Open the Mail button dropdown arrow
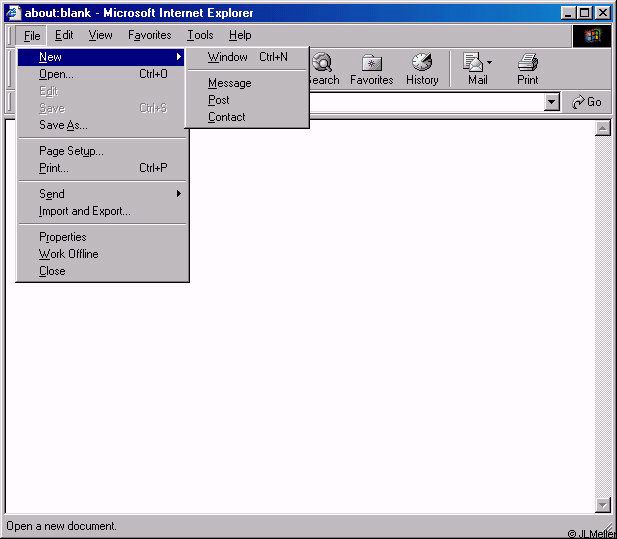The height and width of the screenshot is (539, 617). coord(489,62)
